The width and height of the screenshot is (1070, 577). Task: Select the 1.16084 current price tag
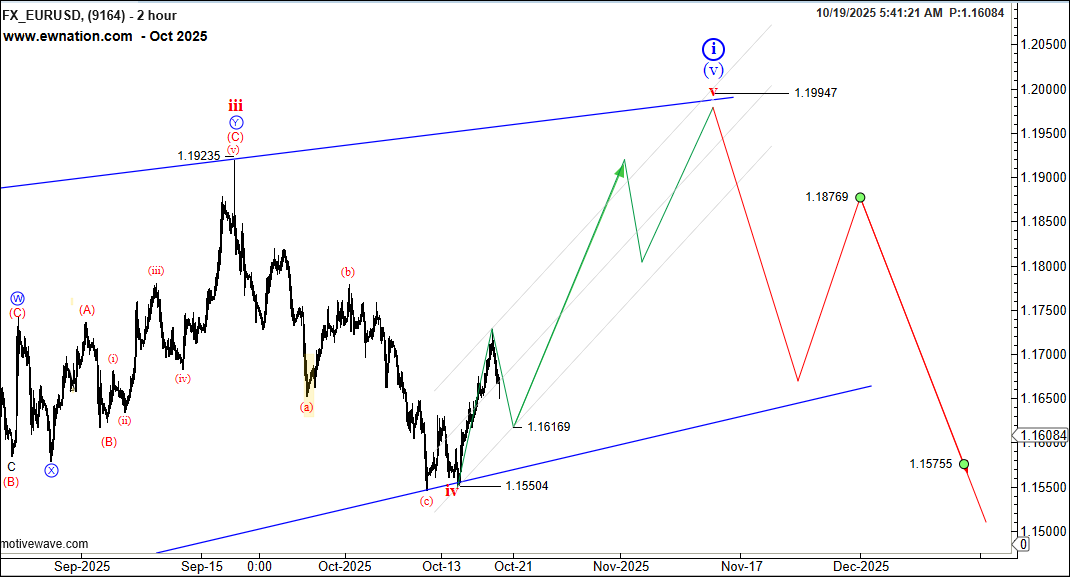1041,436
